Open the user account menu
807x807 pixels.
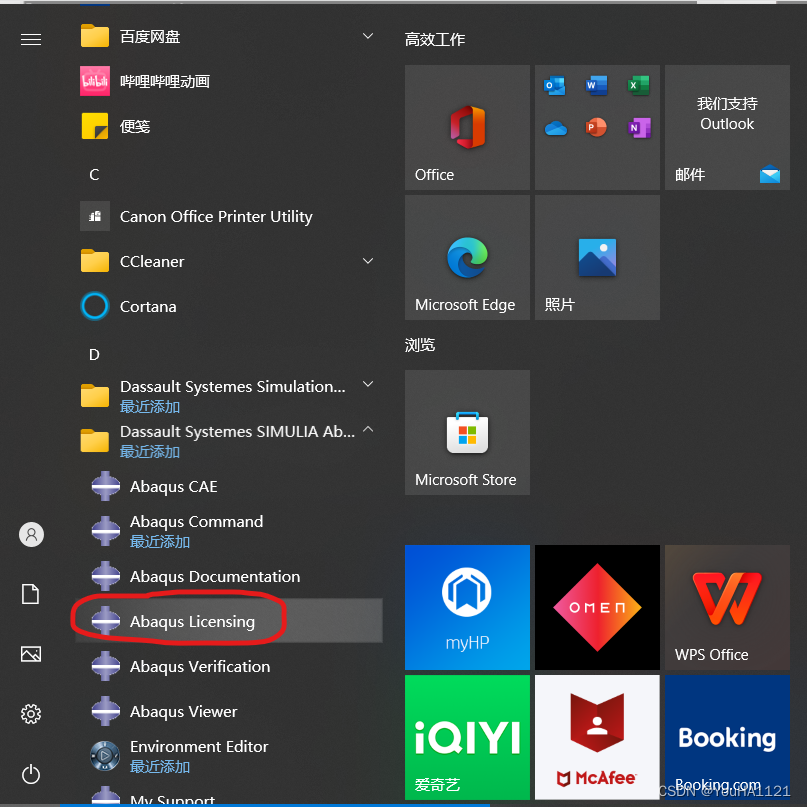(31, 535)
